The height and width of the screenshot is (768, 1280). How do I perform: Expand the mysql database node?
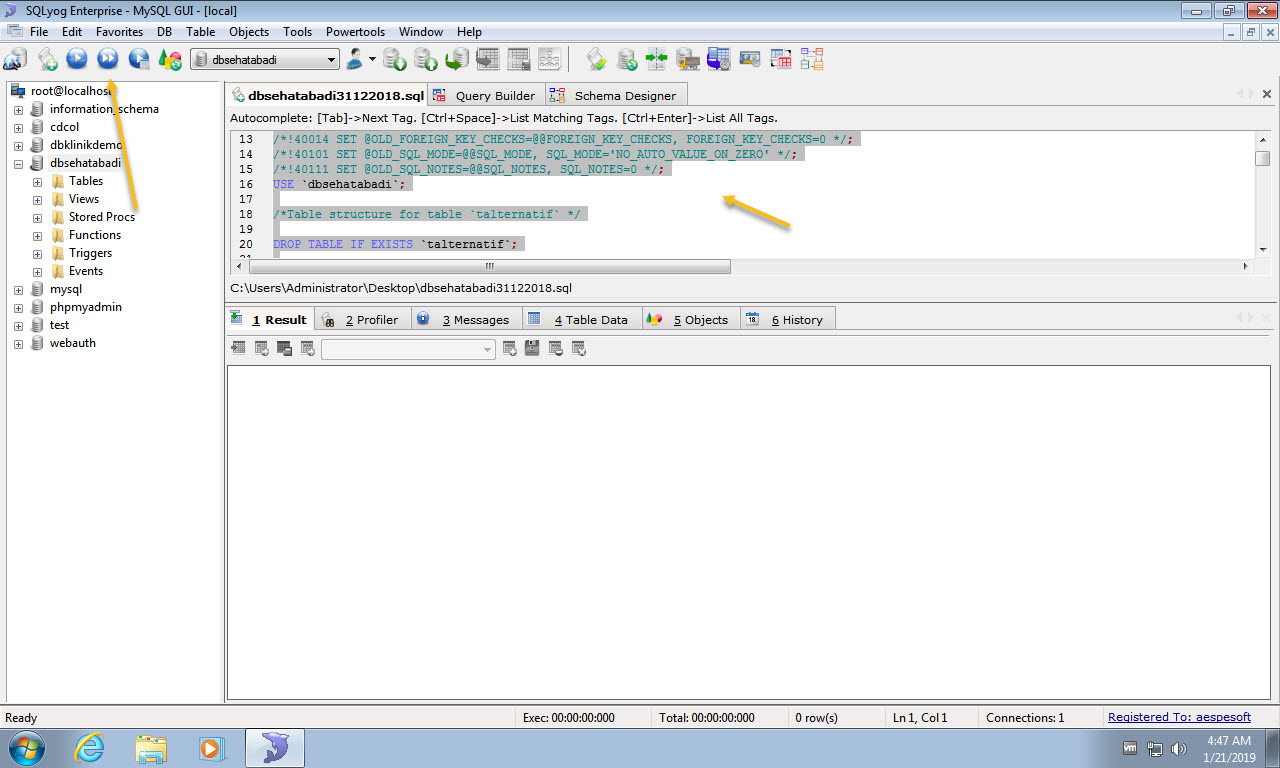[x=18, y=289]
